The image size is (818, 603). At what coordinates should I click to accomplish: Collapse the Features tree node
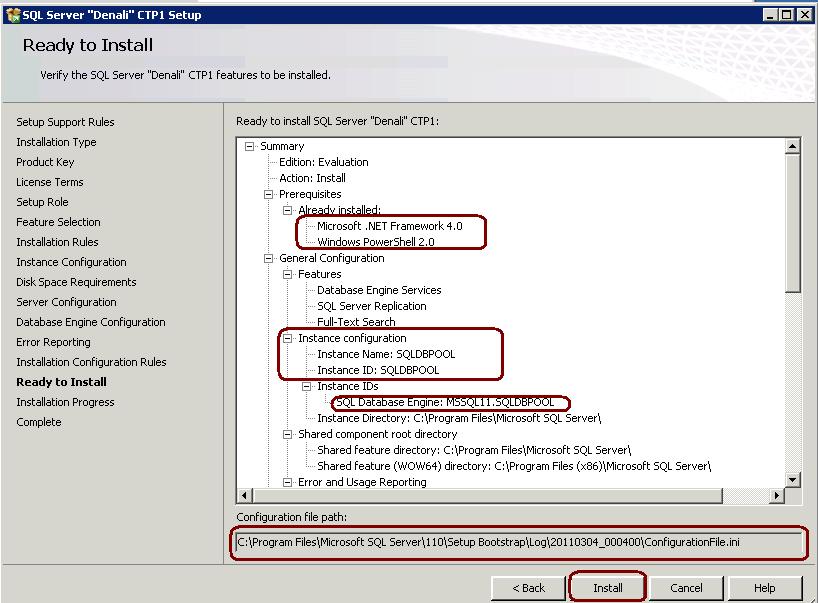(288, 274)
